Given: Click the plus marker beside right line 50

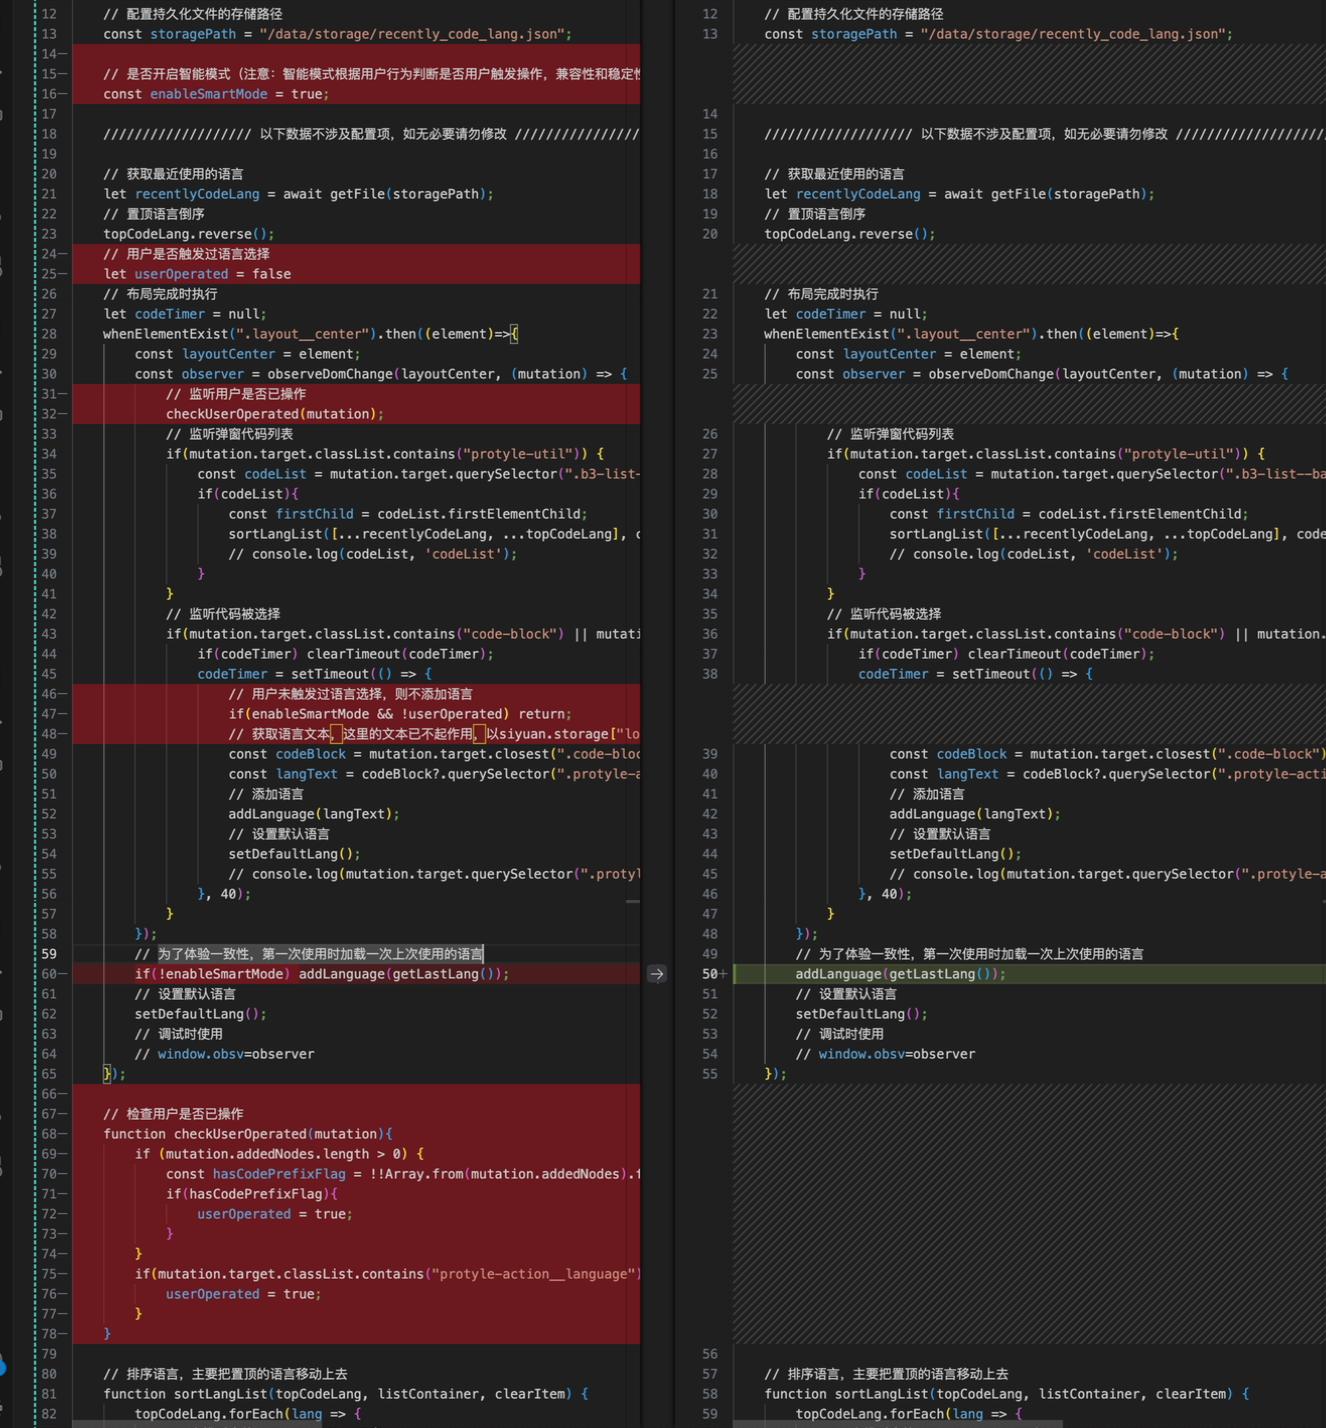Looking at the screenshot, I should click(x=724, y=974).
